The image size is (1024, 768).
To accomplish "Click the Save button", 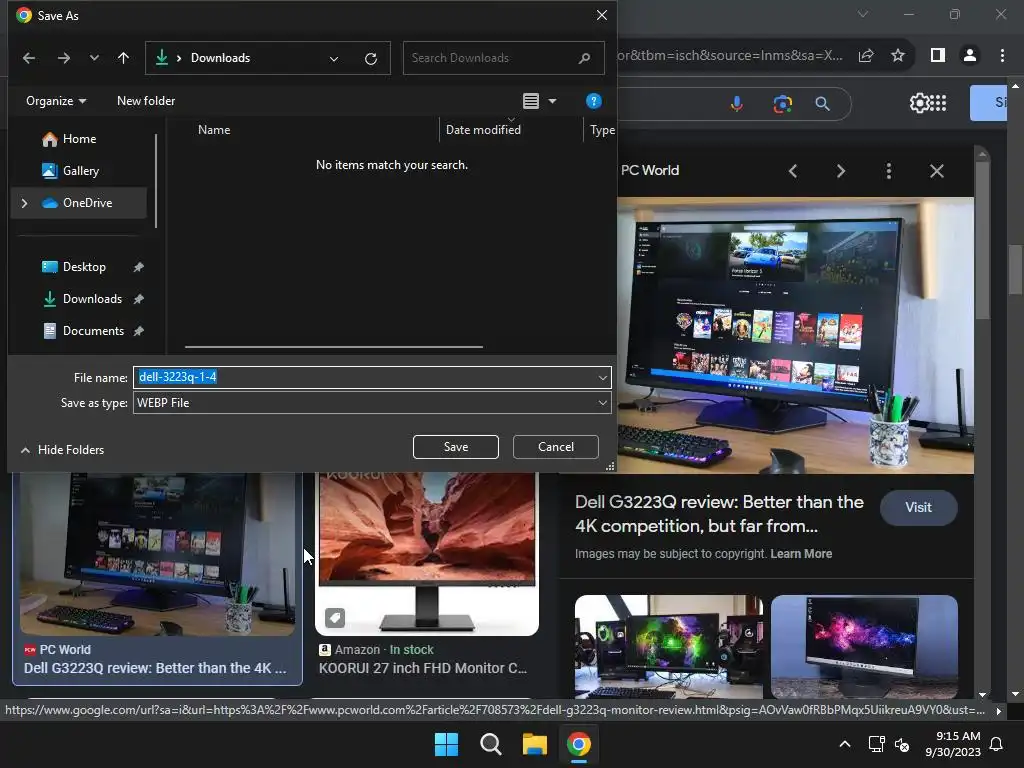I will tap(456, 447).
